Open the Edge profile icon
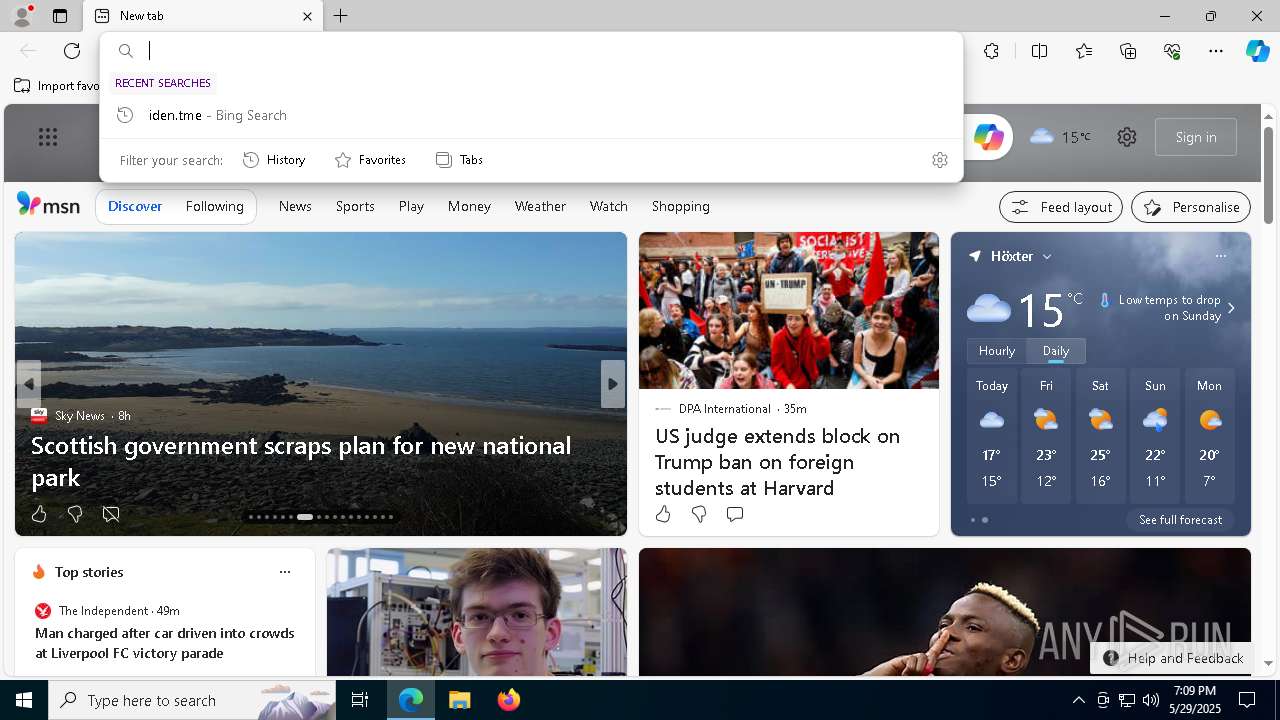The image size is (1280, 720). pos(21,16)
